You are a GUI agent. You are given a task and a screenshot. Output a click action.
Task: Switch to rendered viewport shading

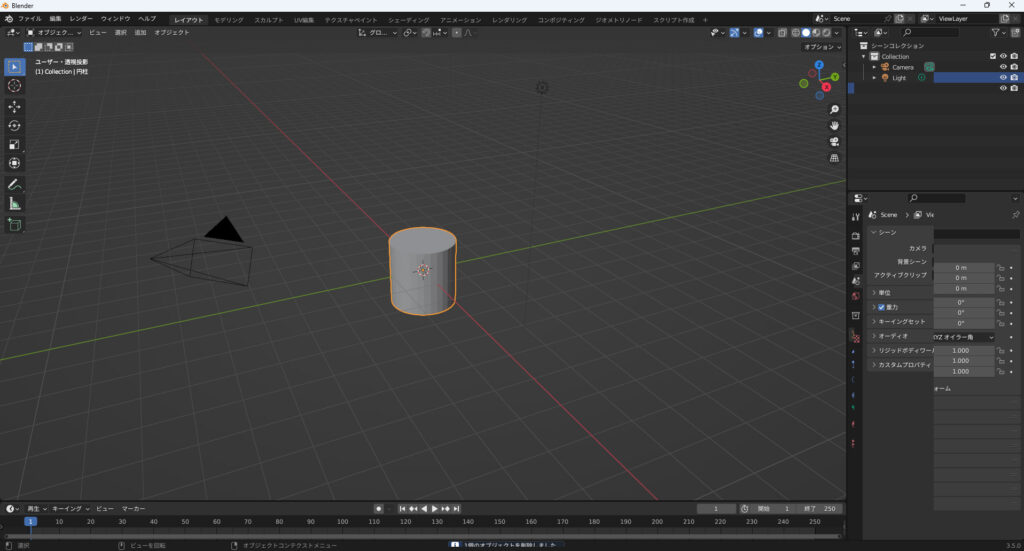[826, 33]
